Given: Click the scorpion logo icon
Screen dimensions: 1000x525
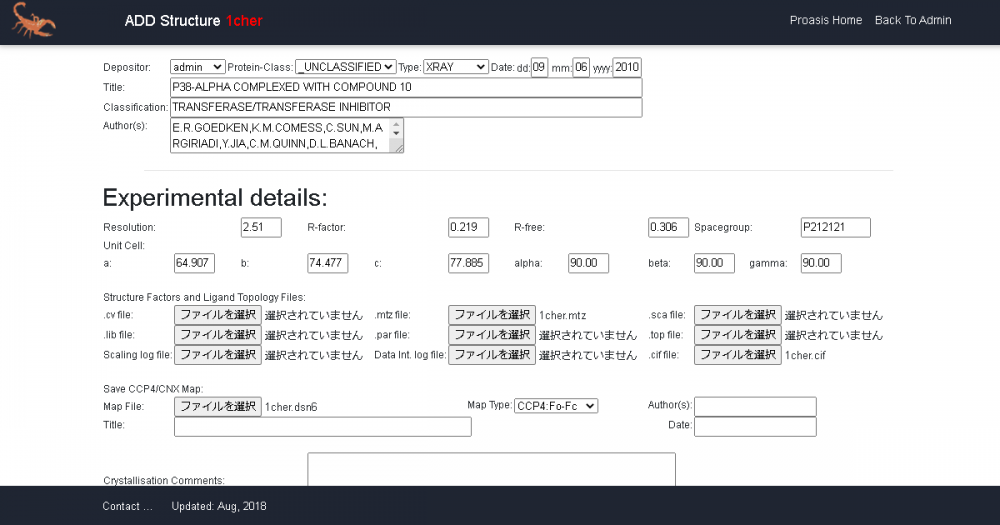Looking at the screenshot, I should pos(35,20).
